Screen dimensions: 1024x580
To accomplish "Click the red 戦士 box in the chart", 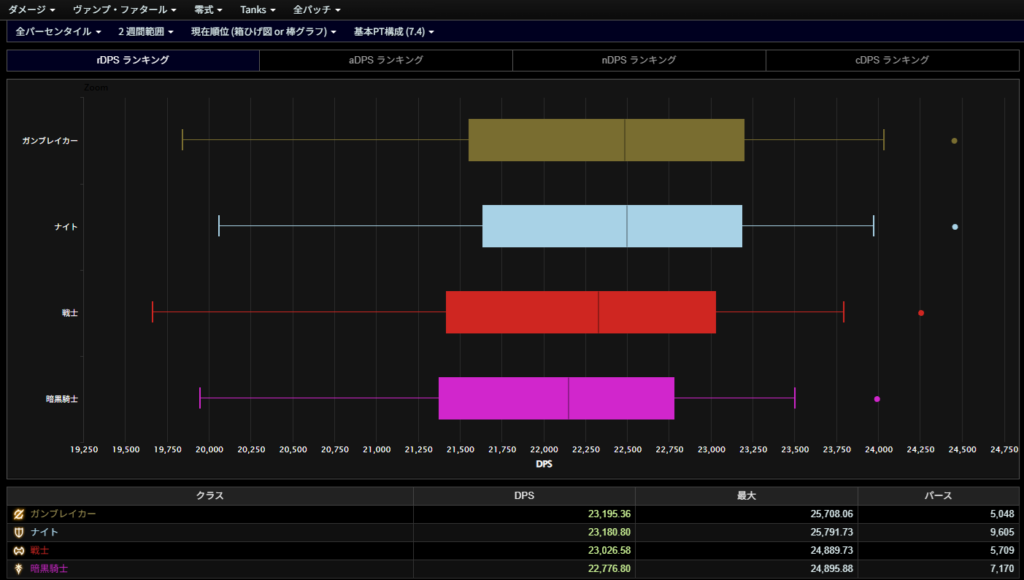I will 580,312.
